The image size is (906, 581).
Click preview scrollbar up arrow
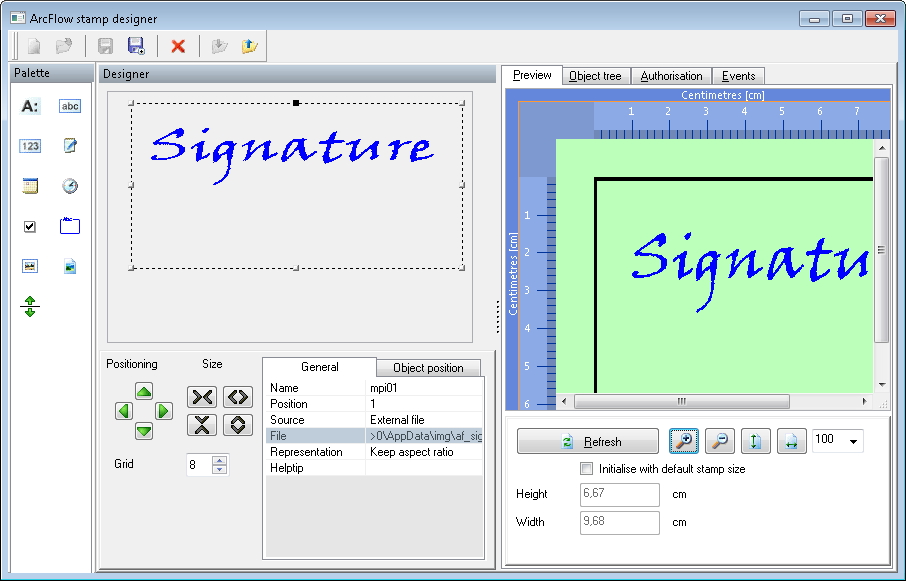point(882,148)
